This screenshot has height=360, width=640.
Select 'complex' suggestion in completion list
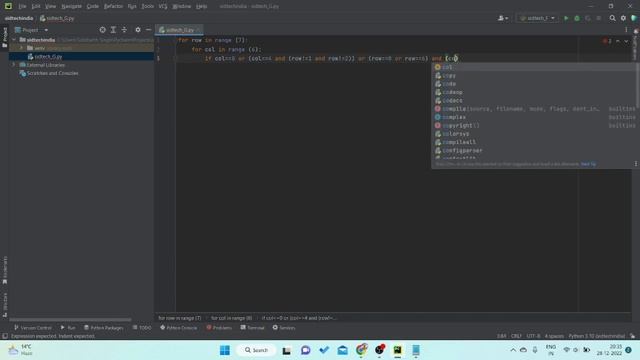(x=535, y=117)
